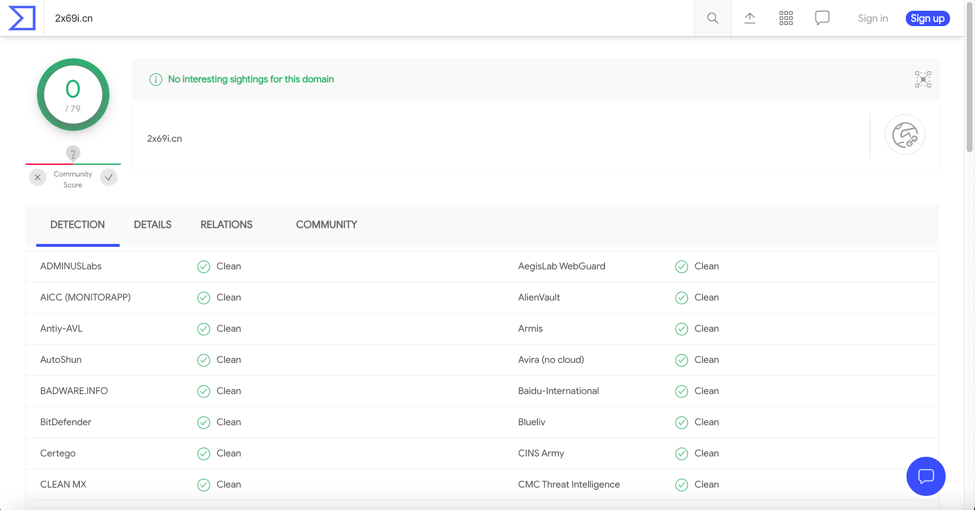Click the clean check icon for Armis
Image resolution: width=975 pixels, height=510 pixels.
coord(682,329)
